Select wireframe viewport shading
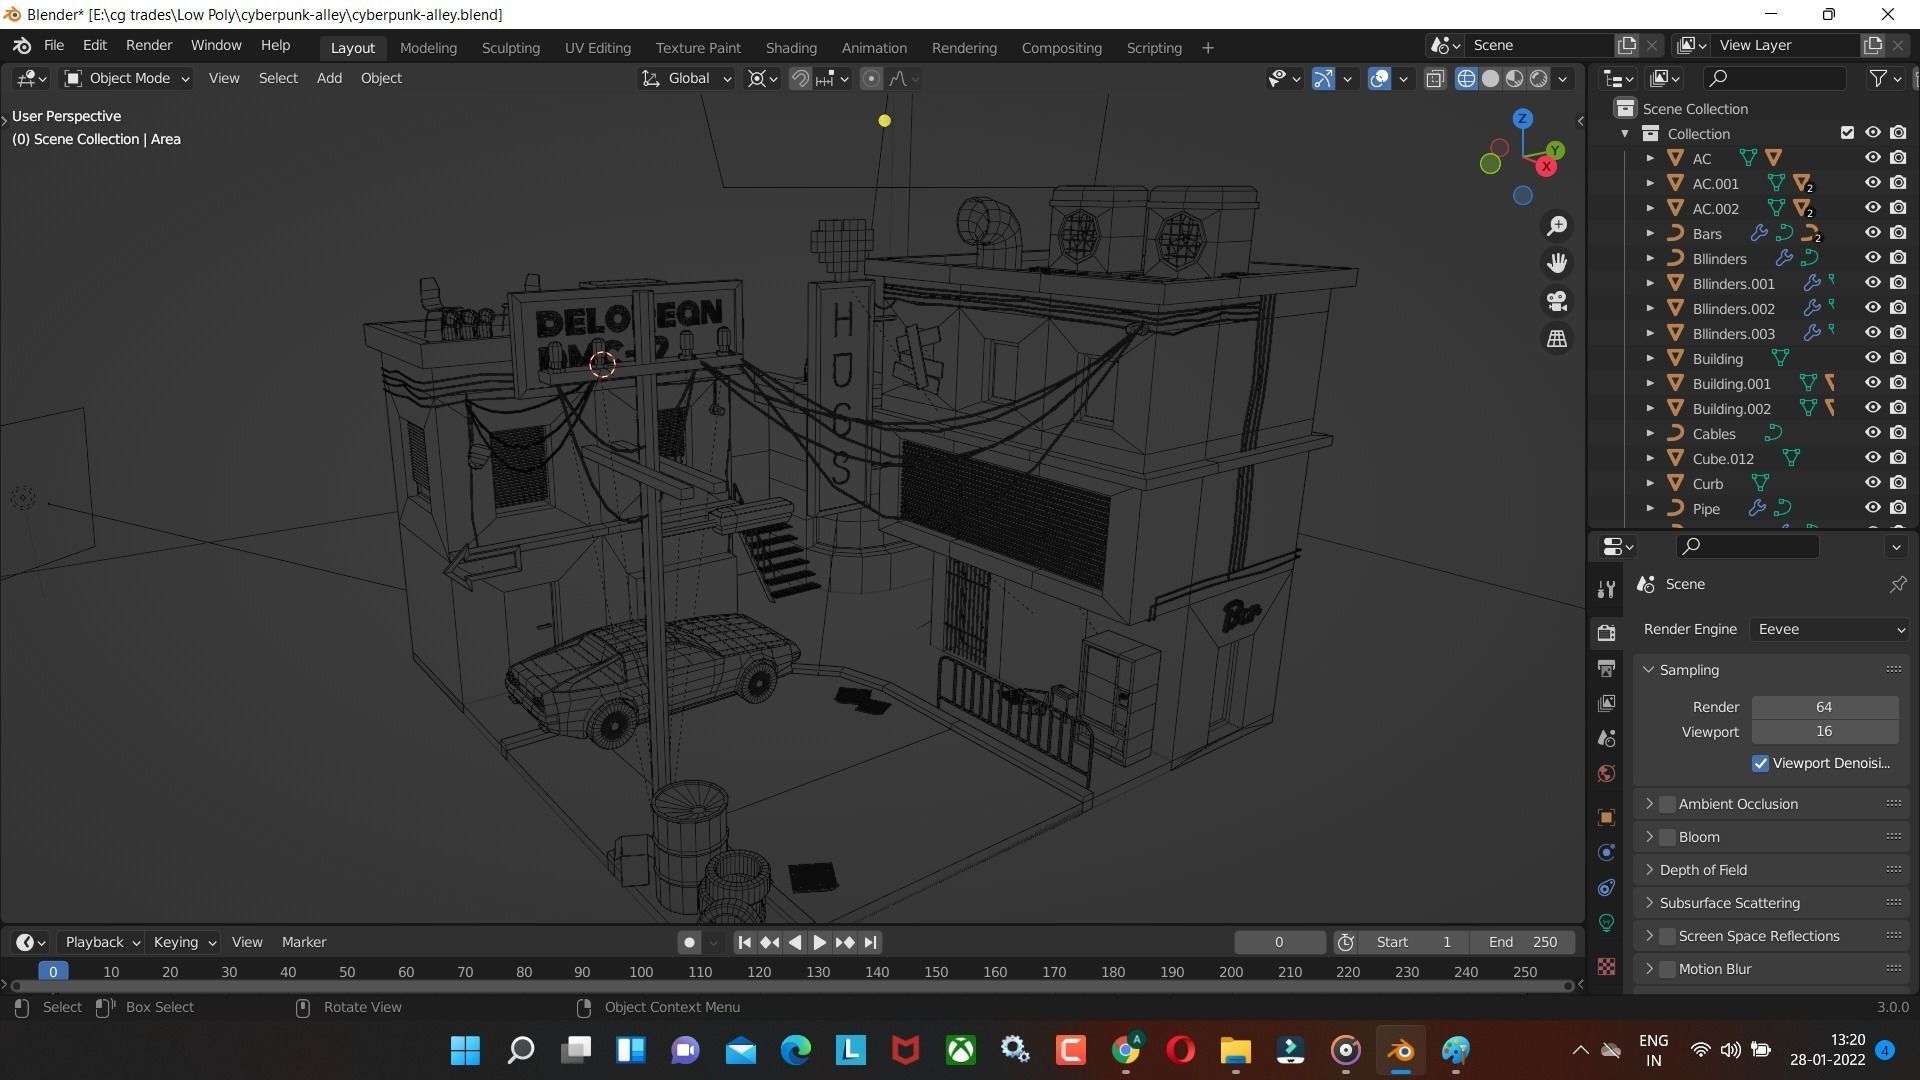The width and height of the screenshot is (1920, 1080). [x=1466, y=79]
